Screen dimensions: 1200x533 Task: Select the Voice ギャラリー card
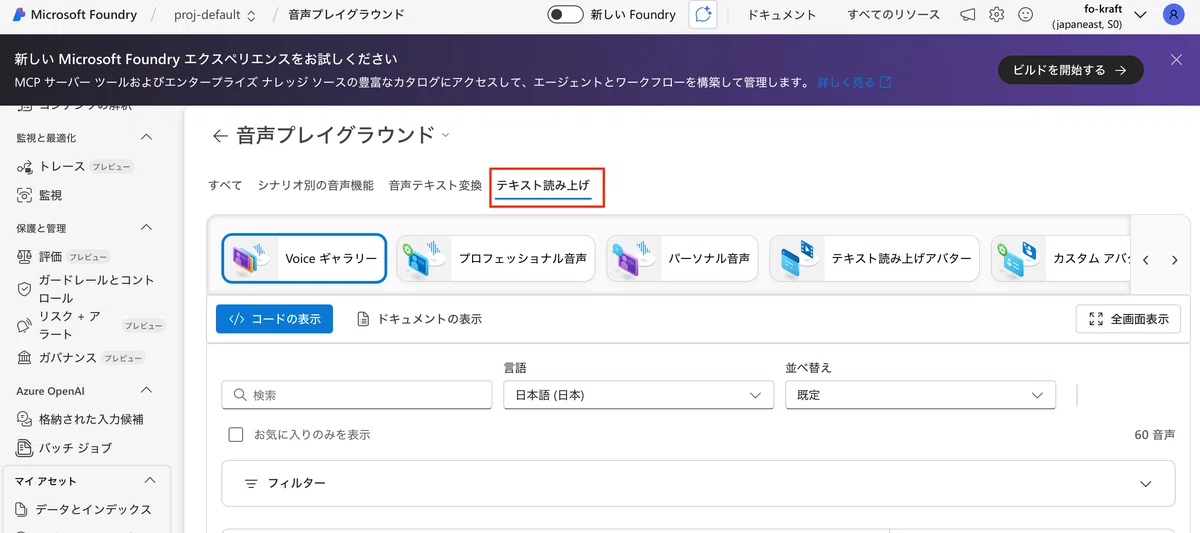click(304, 258)
